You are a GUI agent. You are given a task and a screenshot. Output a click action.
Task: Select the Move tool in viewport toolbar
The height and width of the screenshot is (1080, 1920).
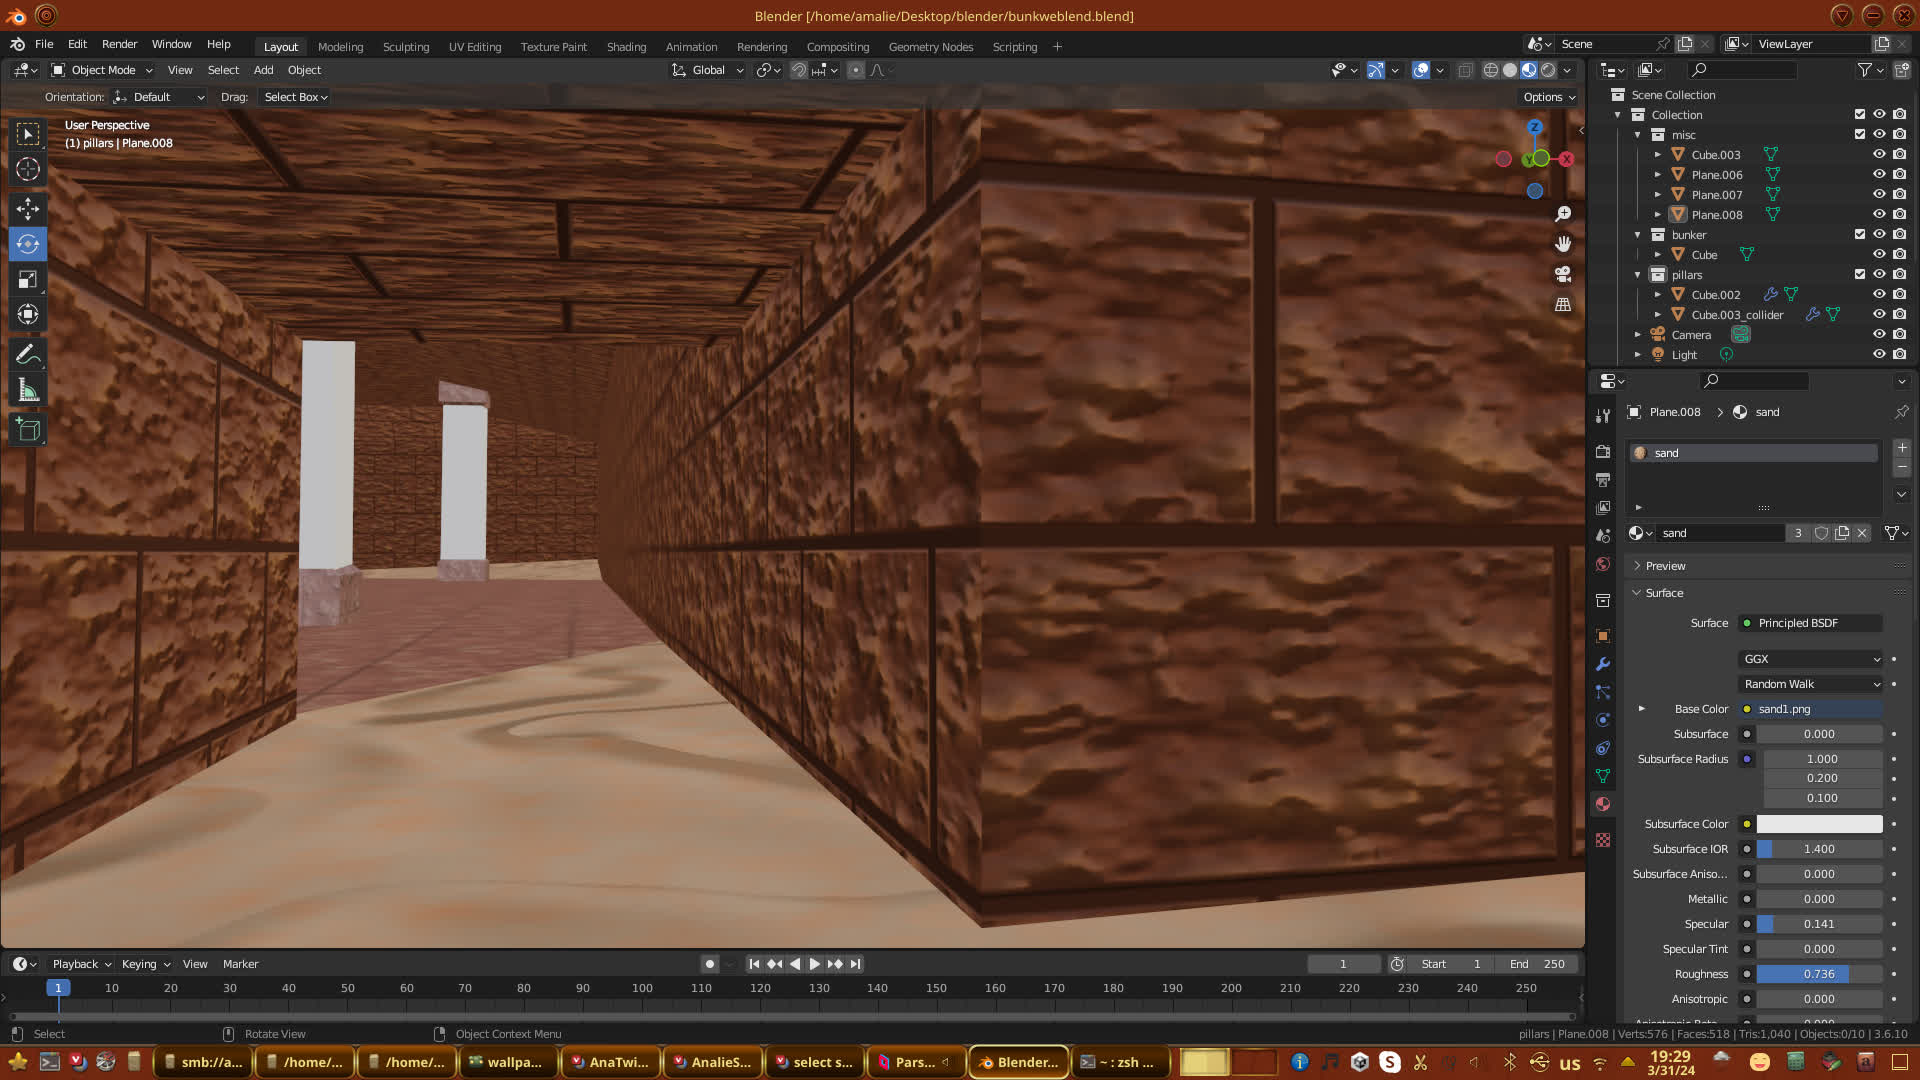28,208
